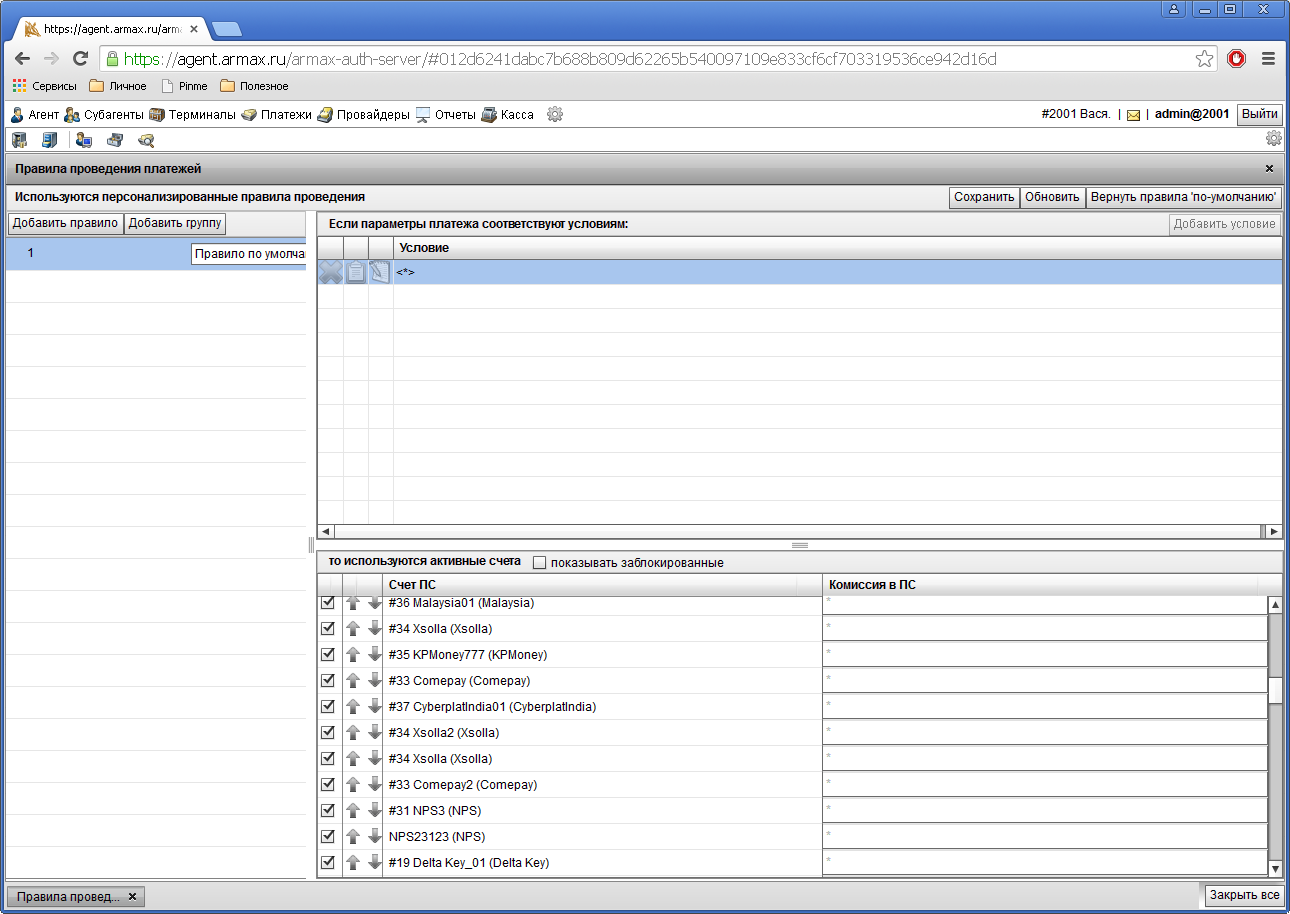Move #33 Comepay2 account up
The width and height of the screenshot is (1290, 914).
[x=352, y=784]
